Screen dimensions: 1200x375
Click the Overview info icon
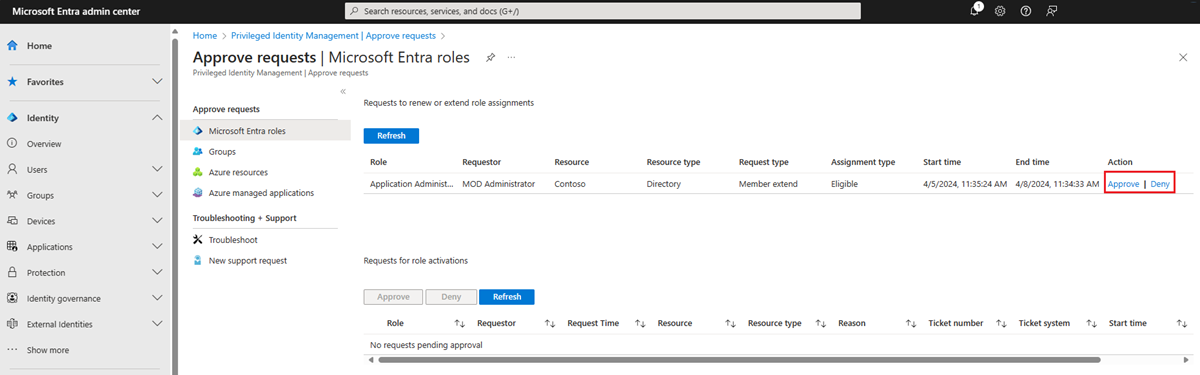tap(13, 144)
